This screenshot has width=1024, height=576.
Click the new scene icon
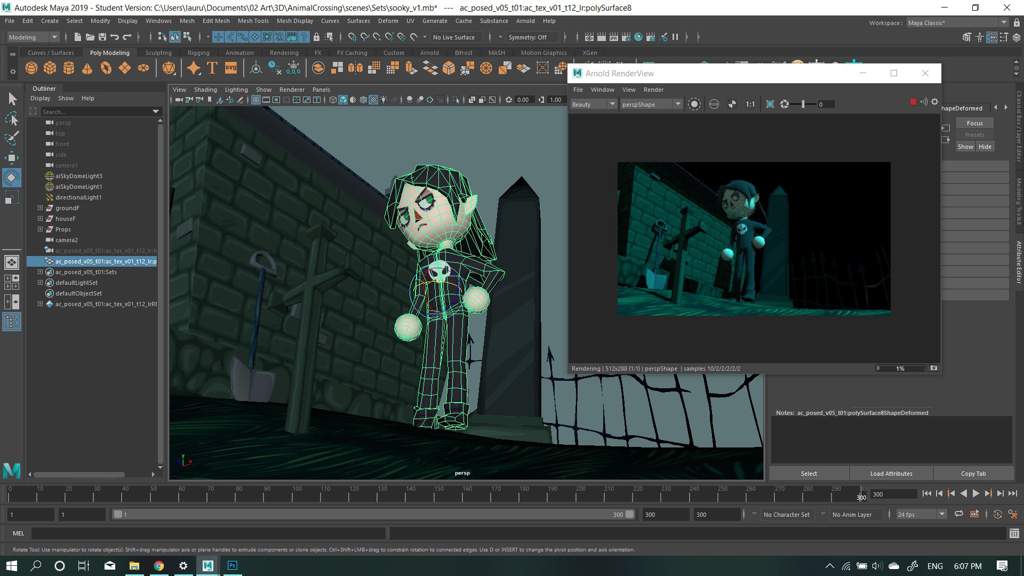(x=77, y=37)
